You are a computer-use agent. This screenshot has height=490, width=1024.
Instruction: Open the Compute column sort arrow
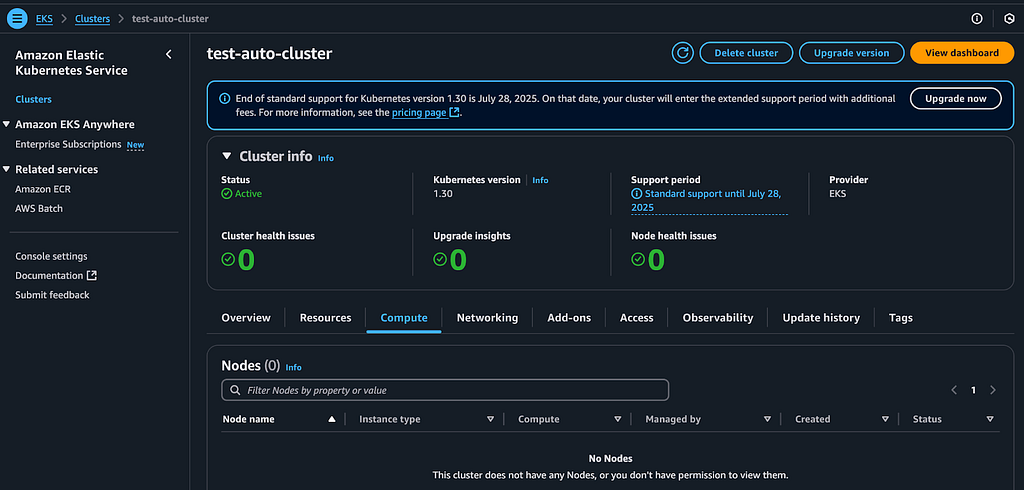[x=617, y=419]
